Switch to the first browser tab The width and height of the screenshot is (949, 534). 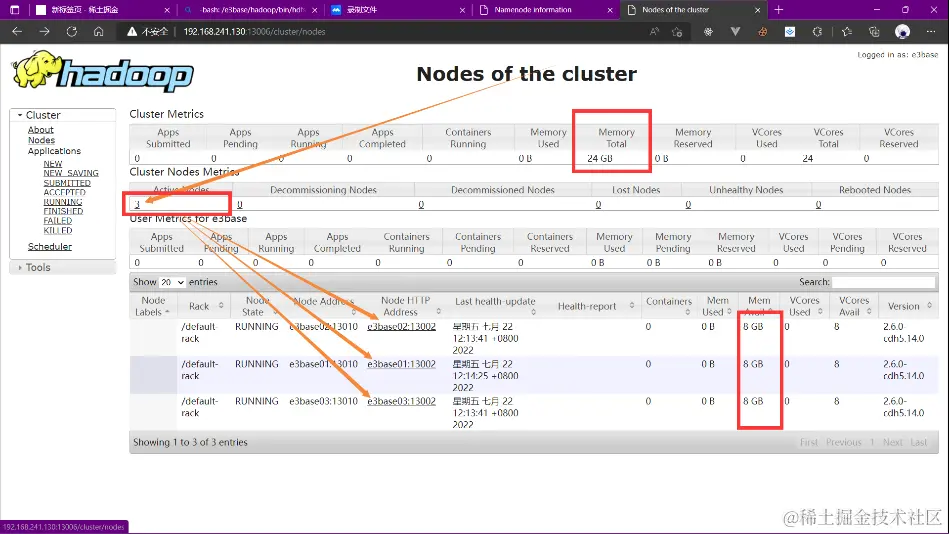click(x=85, y=10)
